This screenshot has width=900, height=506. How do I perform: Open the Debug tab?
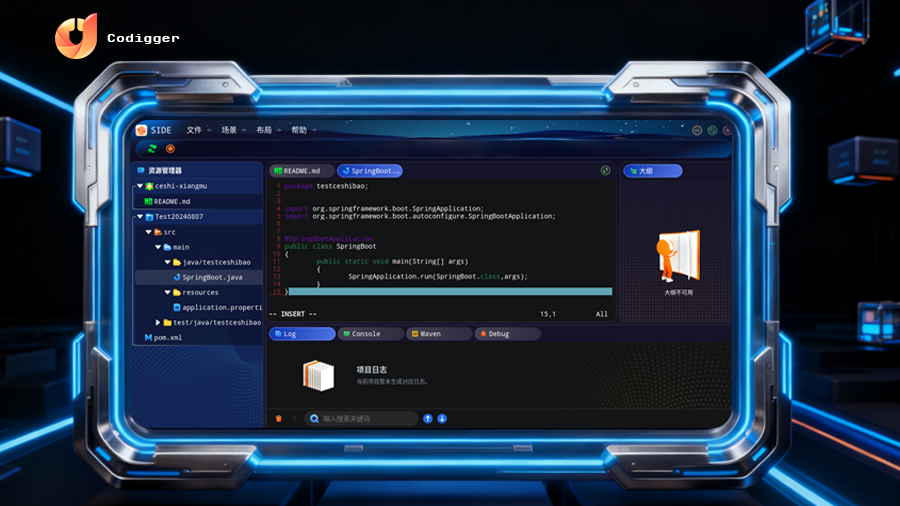pyautogui.click(x=507, y=334)
